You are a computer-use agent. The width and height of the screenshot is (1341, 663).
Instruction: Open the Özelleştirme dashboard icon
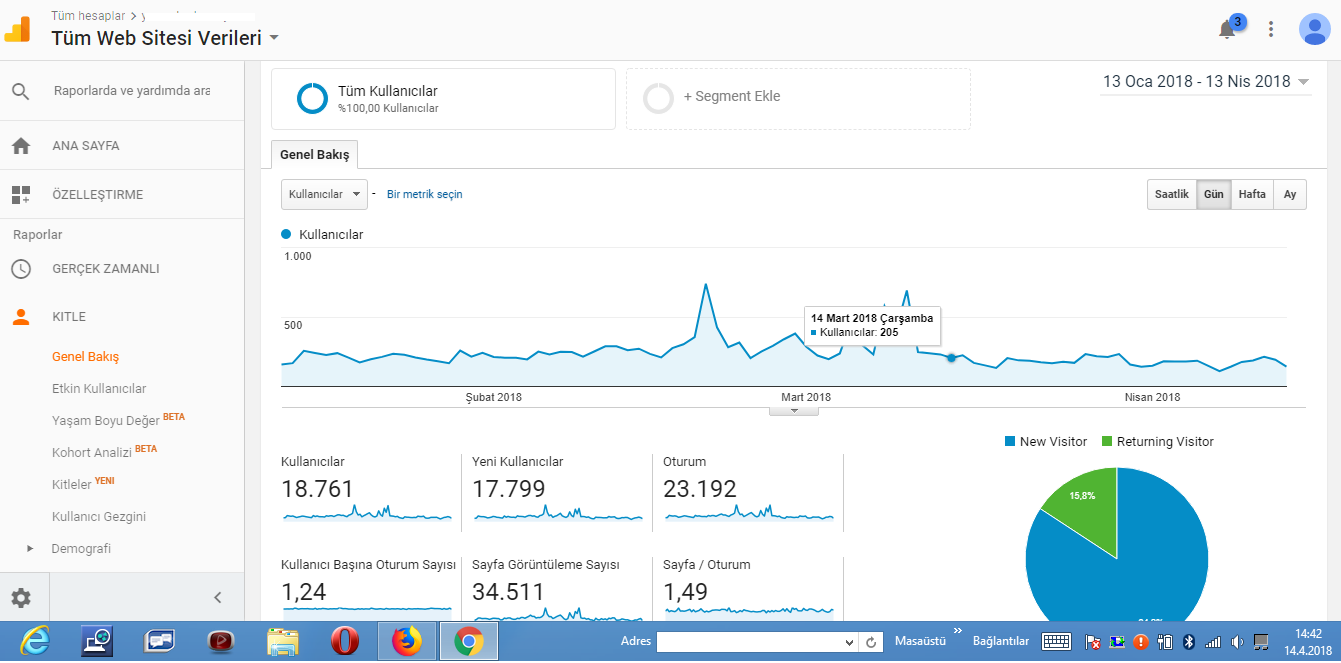click(21, 195)
